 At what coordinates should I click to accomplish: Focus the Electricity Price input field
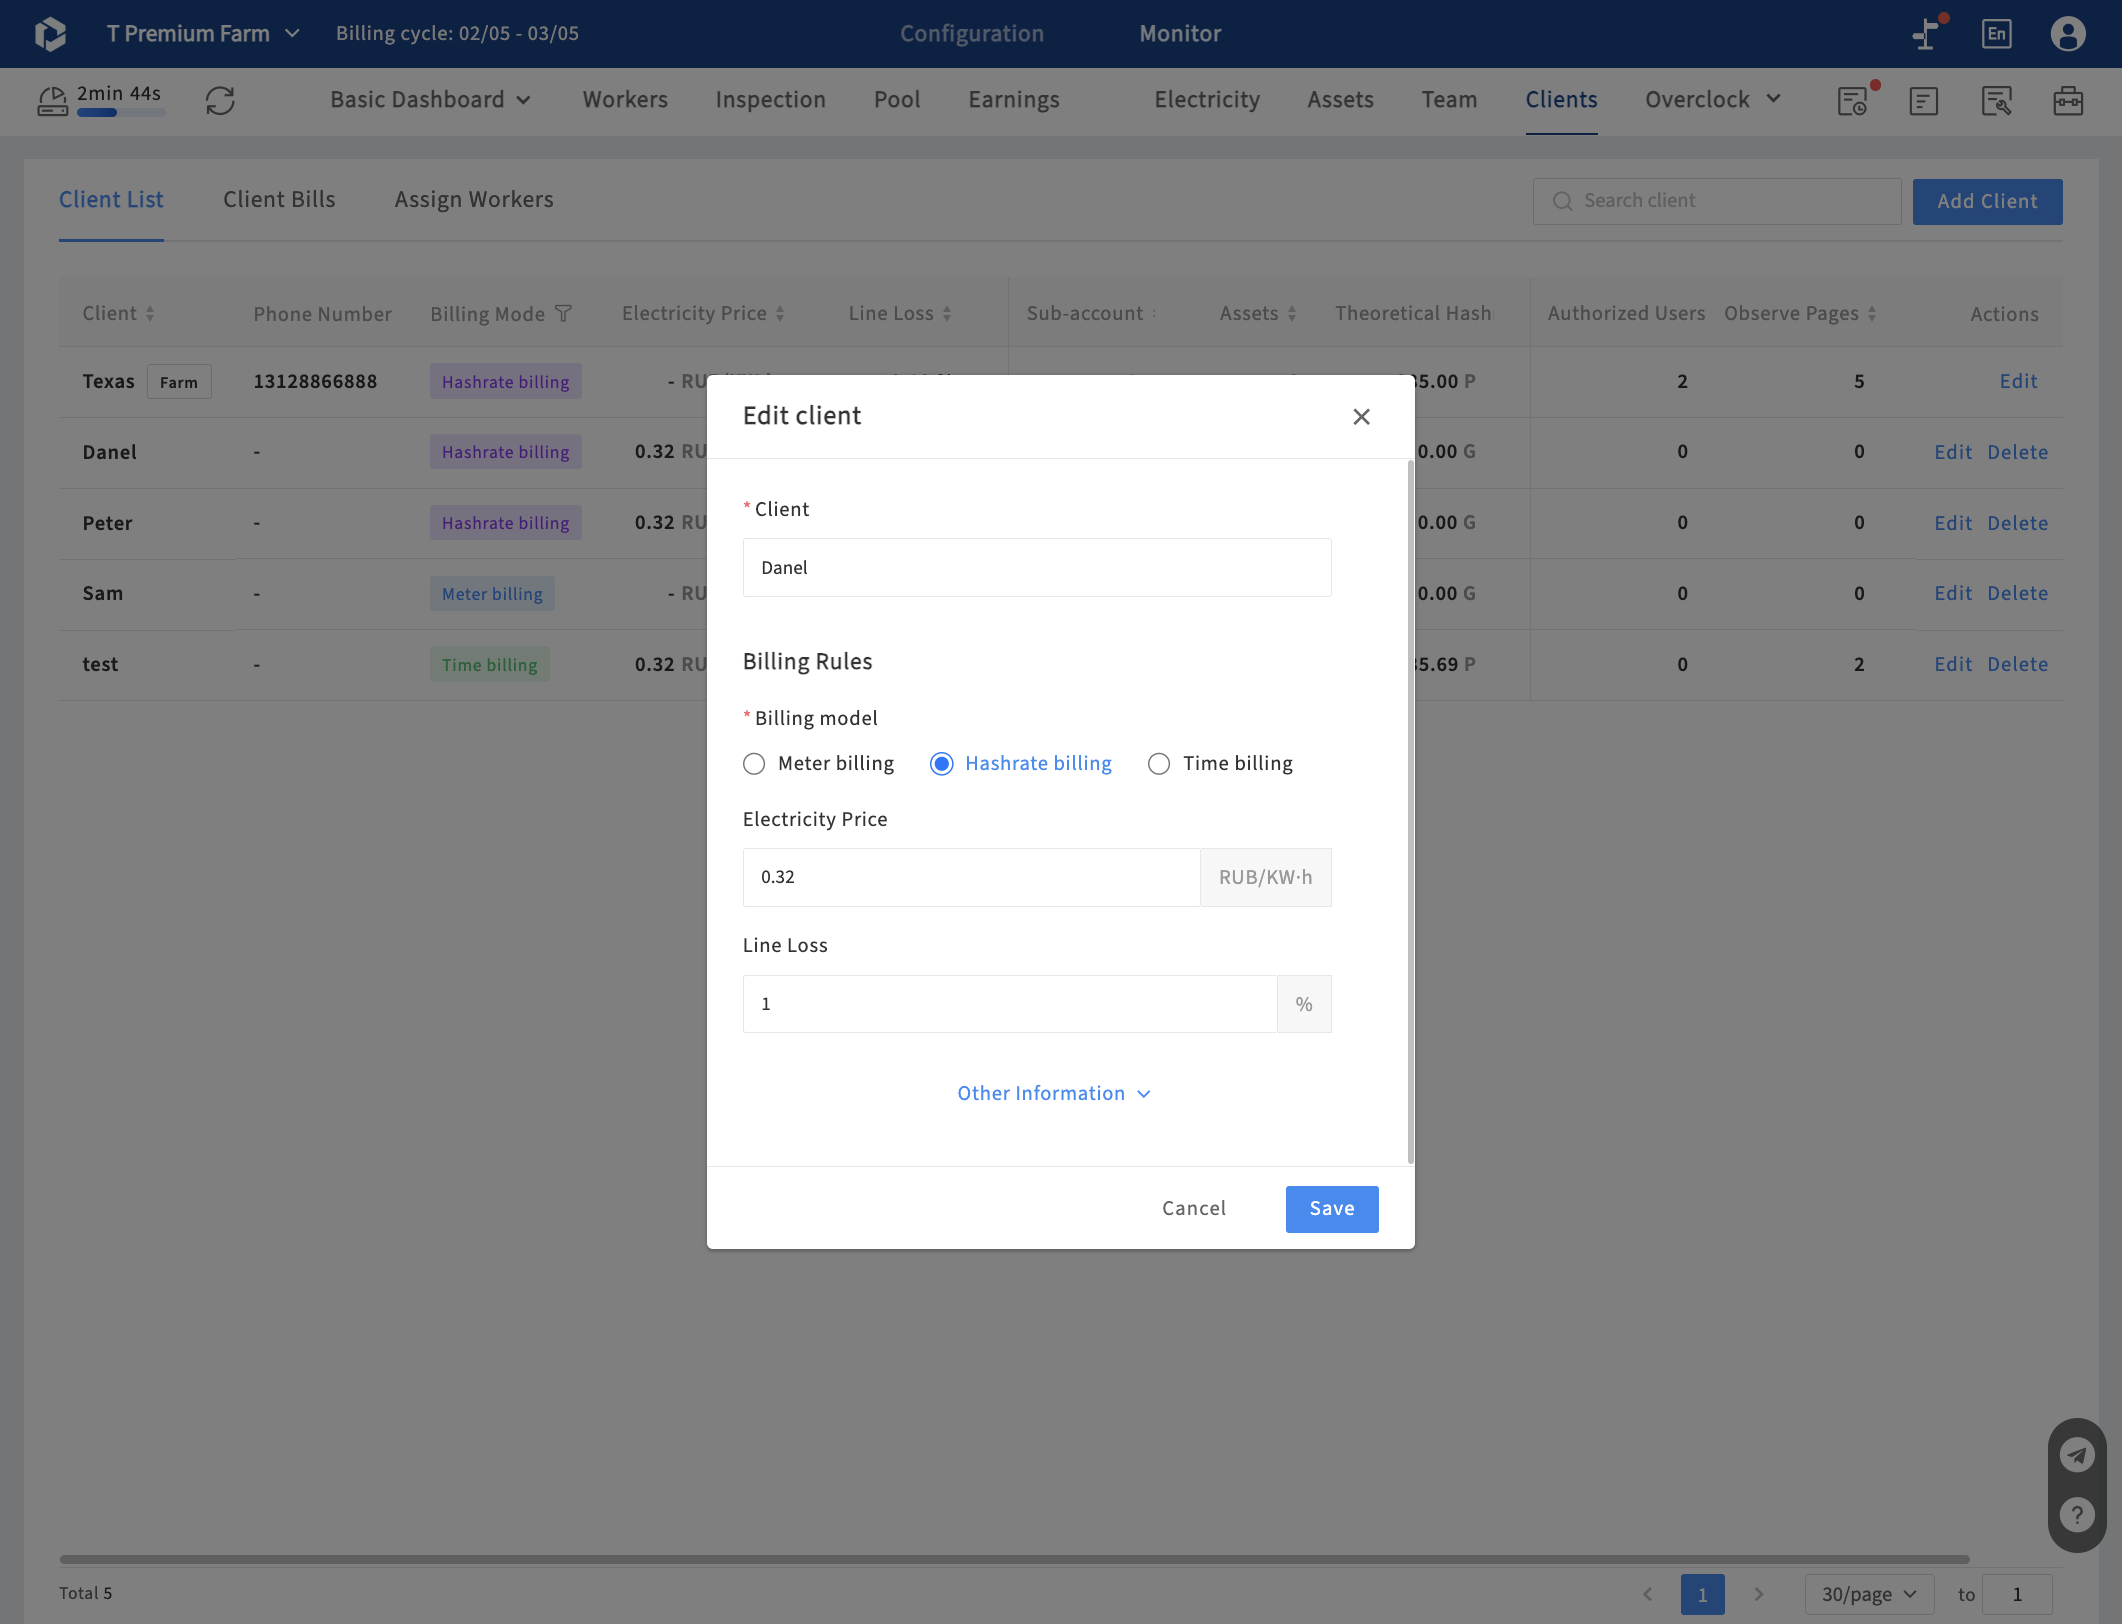click(971, 877)
